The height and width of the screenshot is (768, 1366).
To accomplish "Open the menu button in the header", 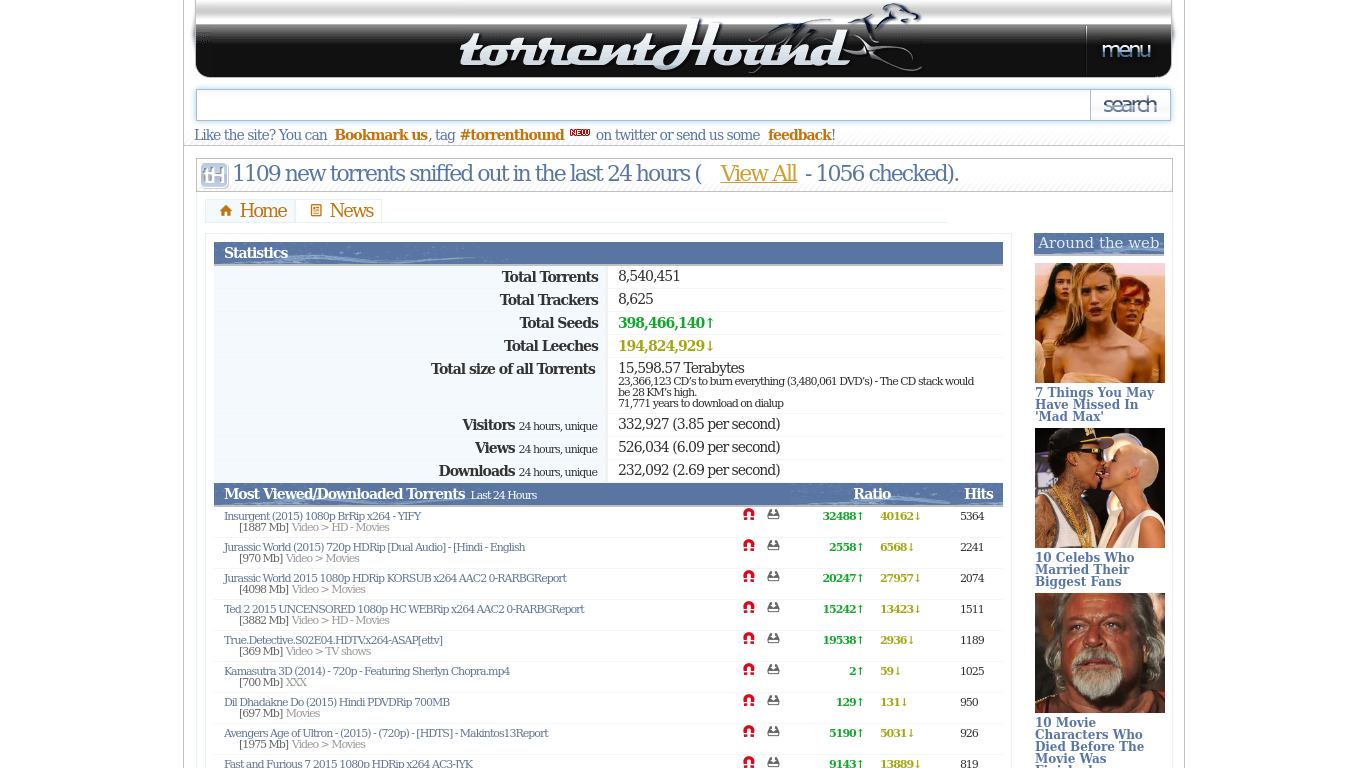I will tap(1127, 50).
